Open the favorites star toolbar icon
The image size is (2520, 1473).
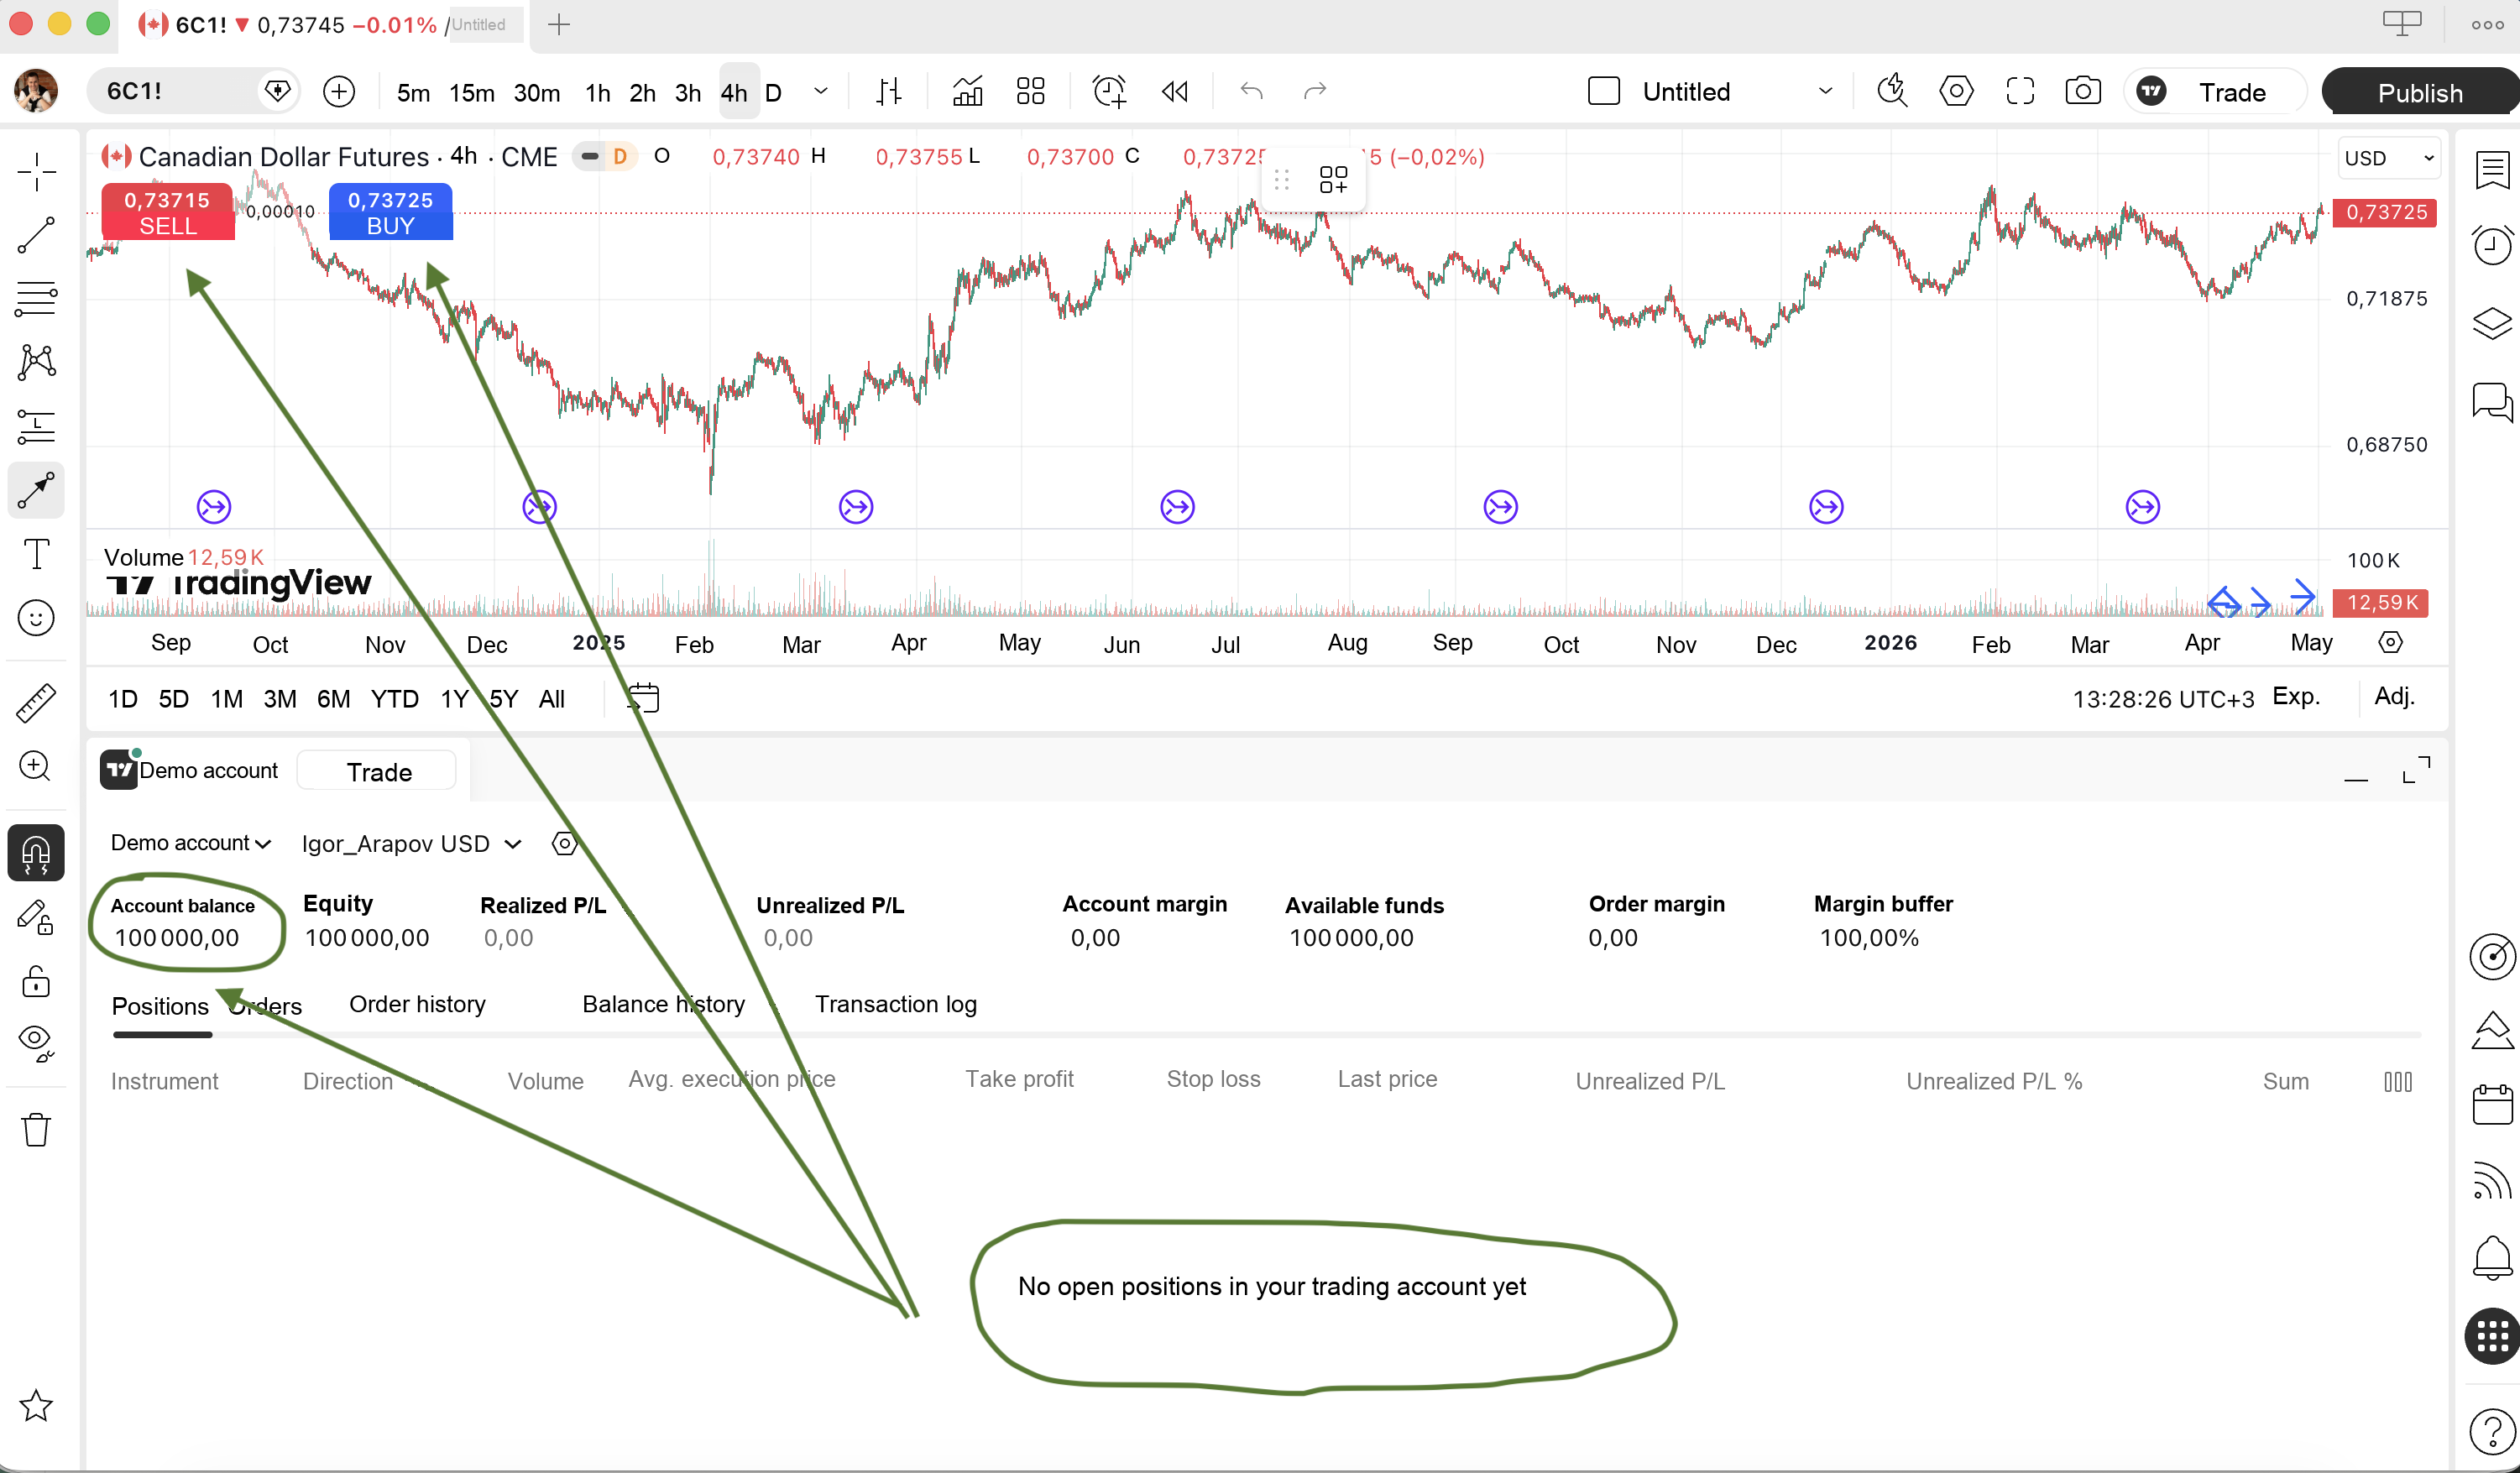pos(37,1406)
